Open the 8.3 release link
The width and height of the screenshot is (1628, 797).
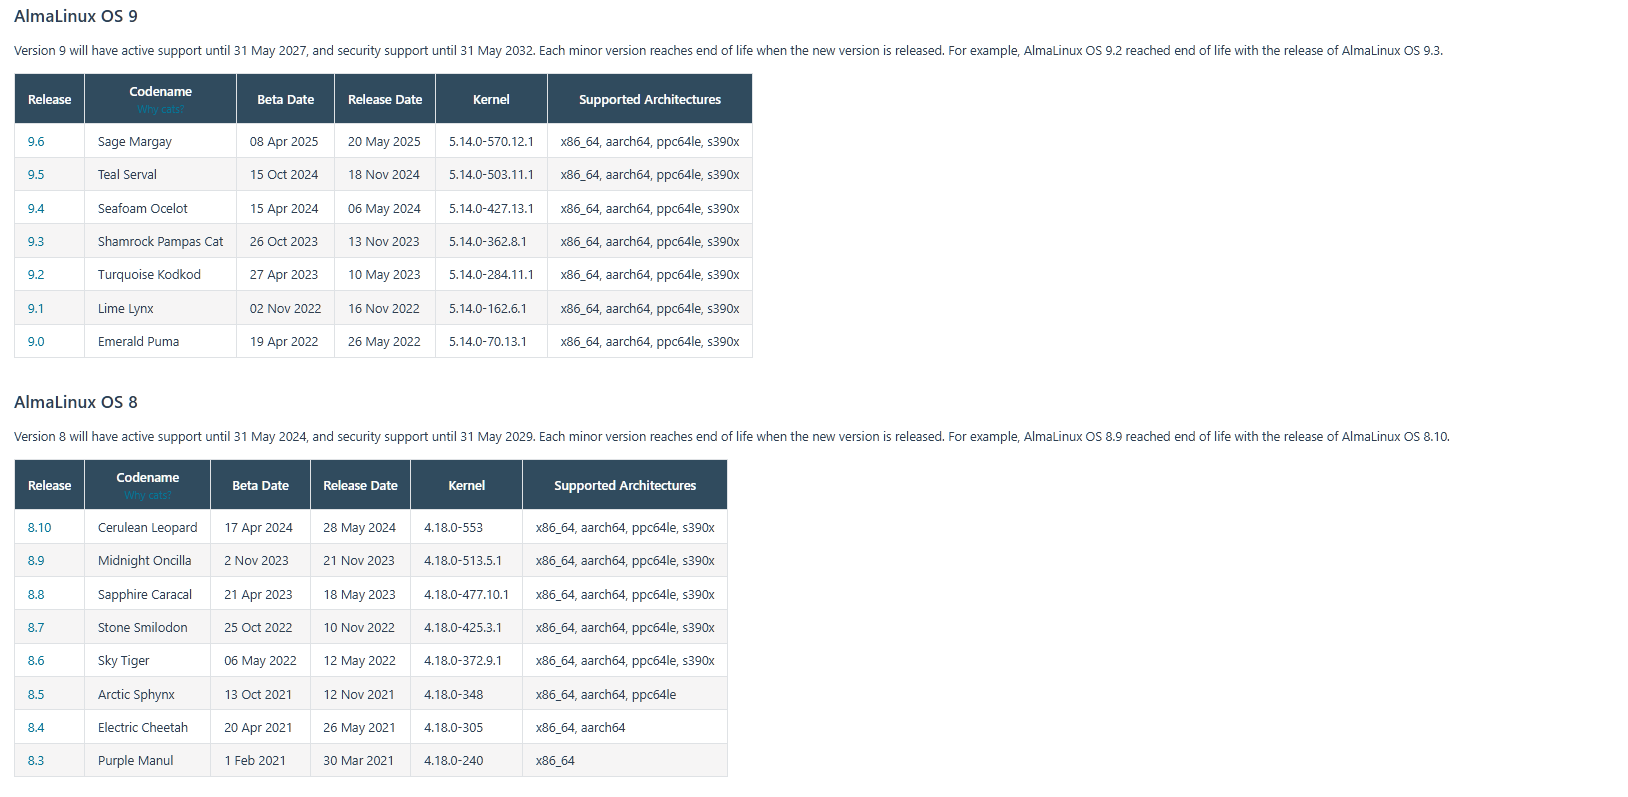pyautogui.click(x=36, y=761)
